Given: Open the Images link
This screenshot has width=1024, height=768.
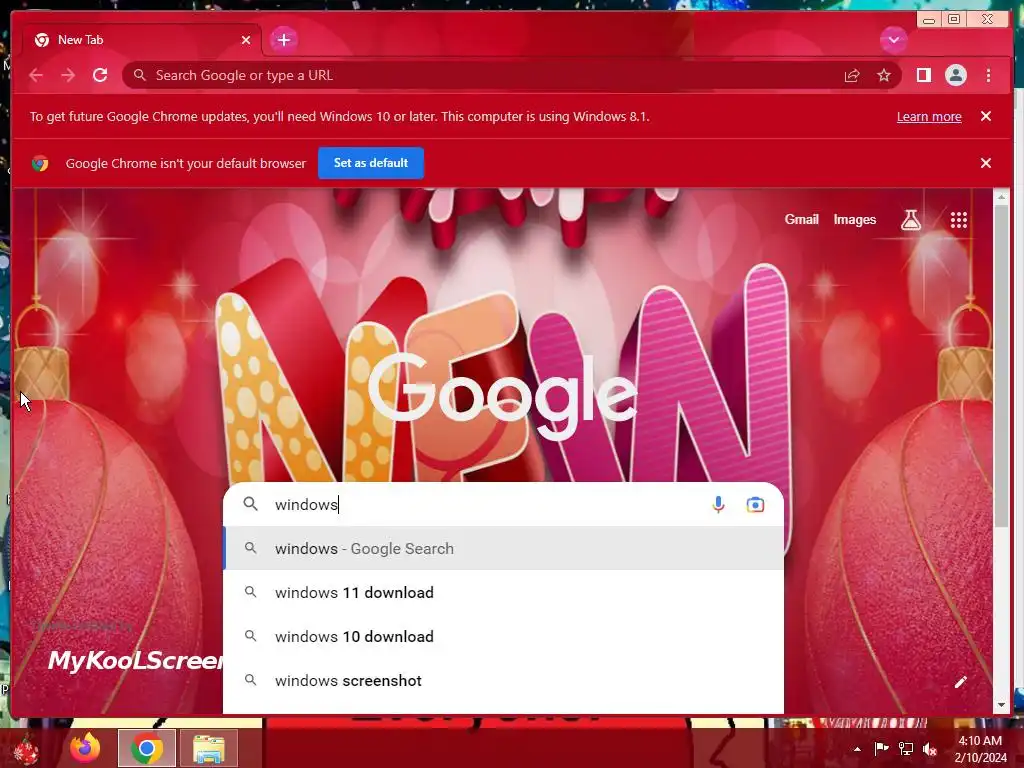Looking at the screenshot, I should coord(854,219).
